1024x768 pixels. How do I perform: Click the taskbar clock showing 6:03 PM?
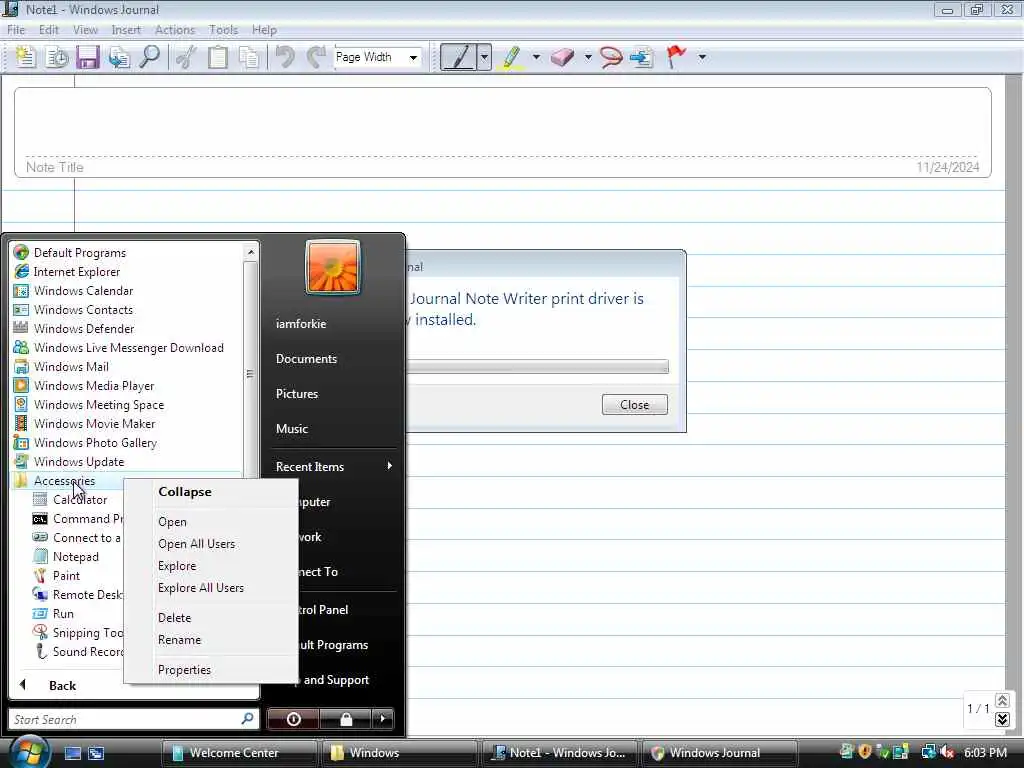click(x=985, y=753)
